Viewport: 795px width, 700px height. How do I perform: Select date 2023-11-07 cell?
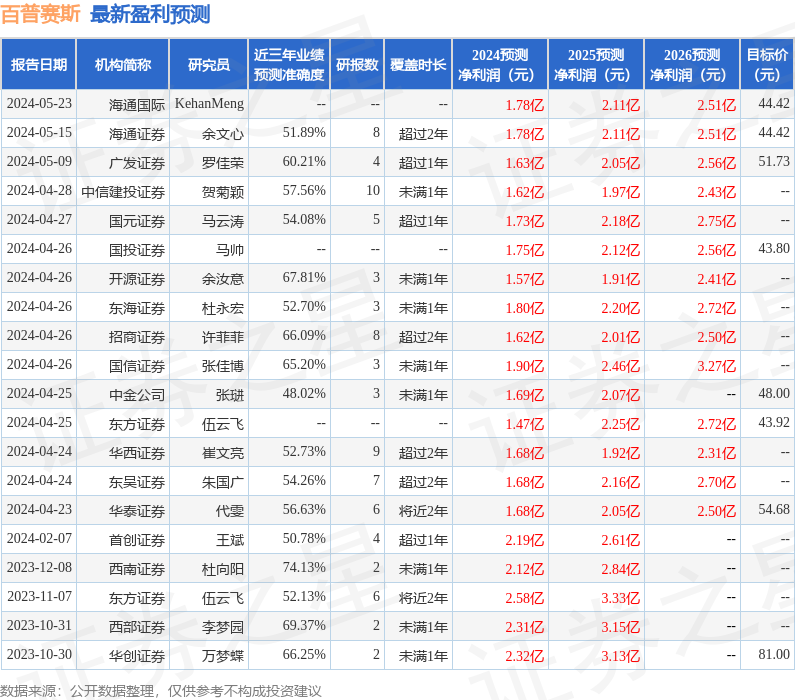pos(40,596)
